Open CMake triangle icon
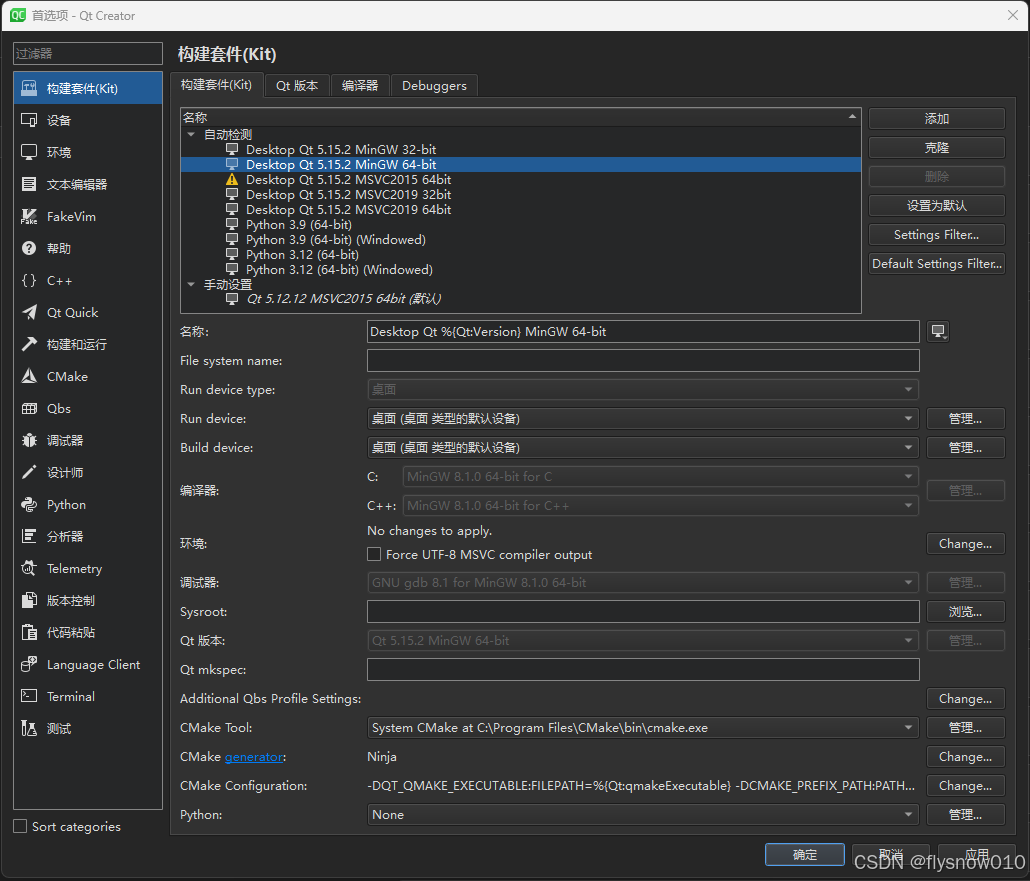This screenshot has height=881, width=1030. coord(29,376)
